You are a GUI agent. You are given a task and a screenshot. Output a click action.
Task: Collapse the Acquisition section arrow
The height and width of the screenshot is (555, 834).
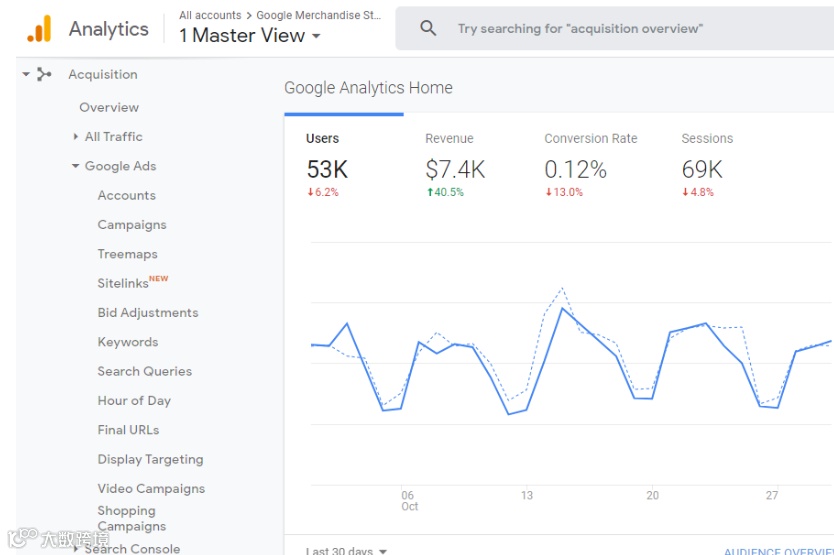click(26, 74)
